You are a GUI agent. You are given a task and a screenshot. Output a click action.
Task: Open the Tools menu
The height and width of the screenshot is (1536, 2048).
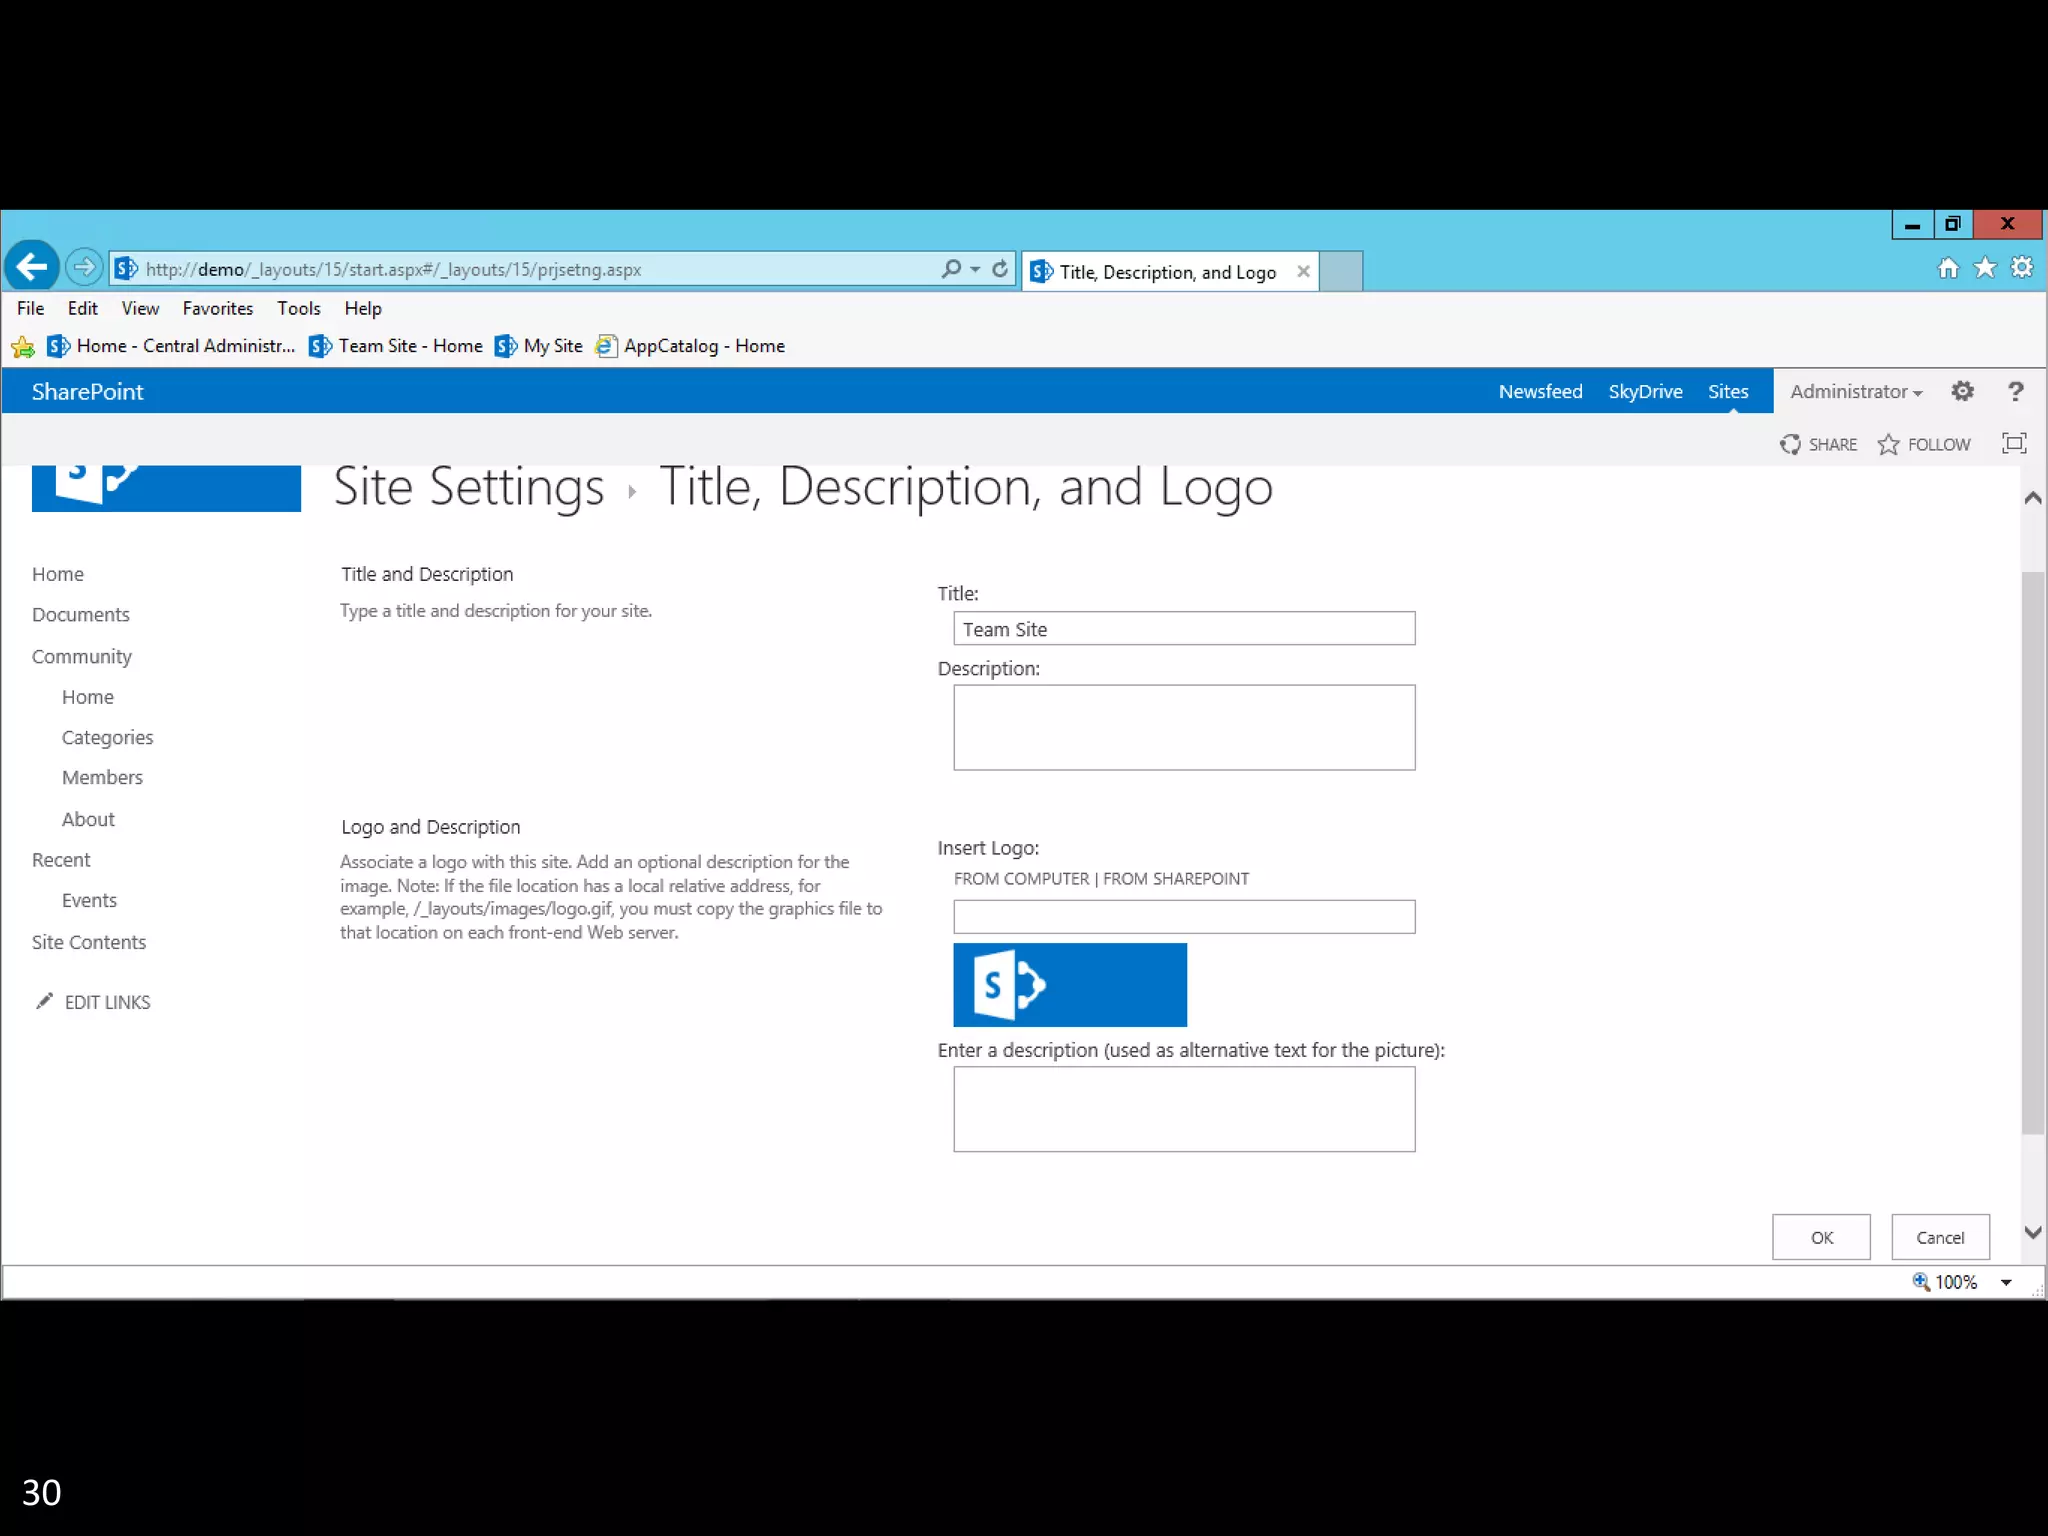pyautogui.click(x=298, y=308)
